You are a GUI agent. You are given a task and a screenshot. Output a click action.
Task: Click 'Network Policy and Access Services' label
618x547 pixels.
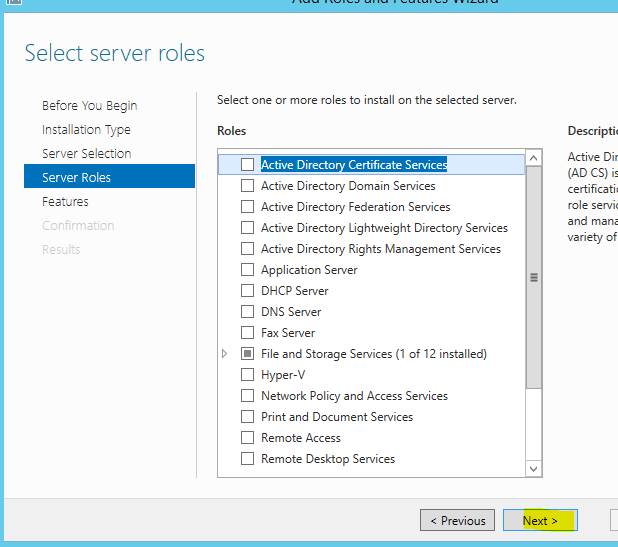(x=354, y=396)
